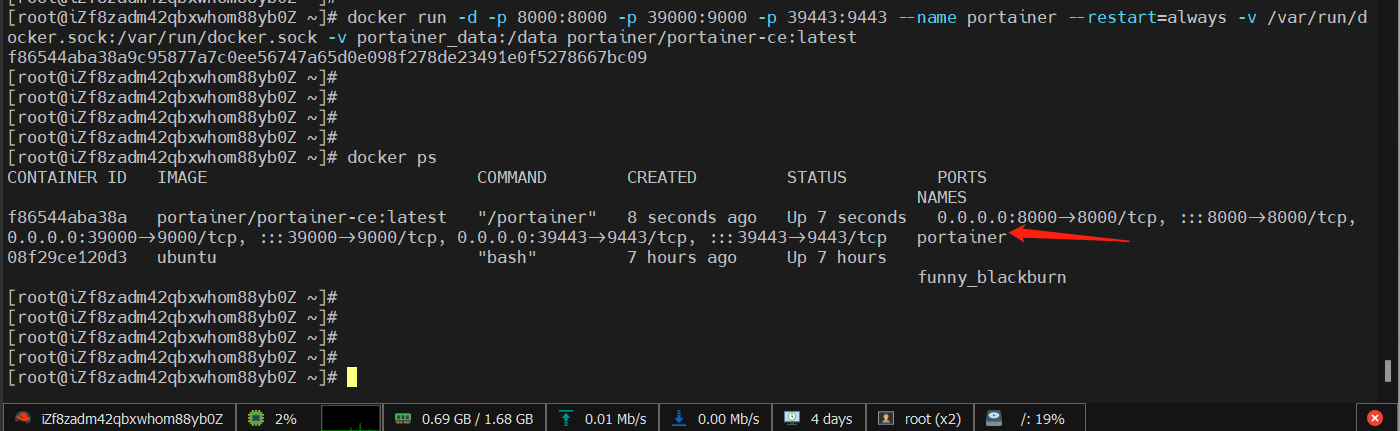Click the logged-in users icon
1400x431 pixels.
click(x=887, y=418)
